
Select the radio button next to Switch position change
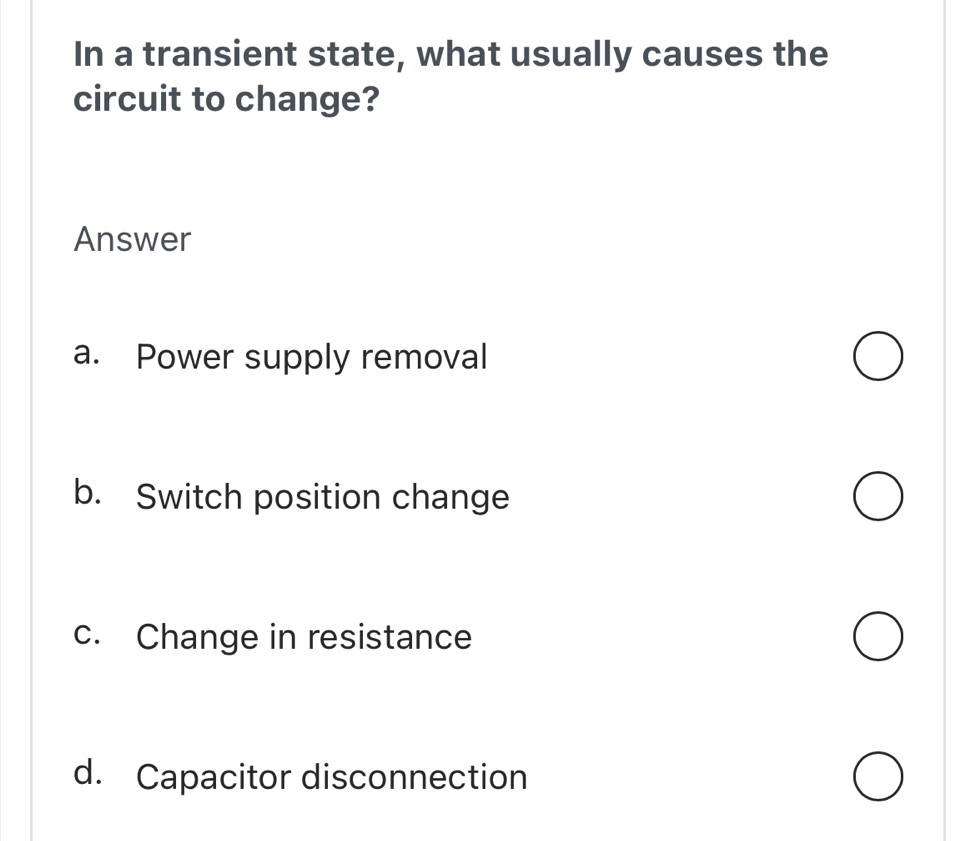877,496
